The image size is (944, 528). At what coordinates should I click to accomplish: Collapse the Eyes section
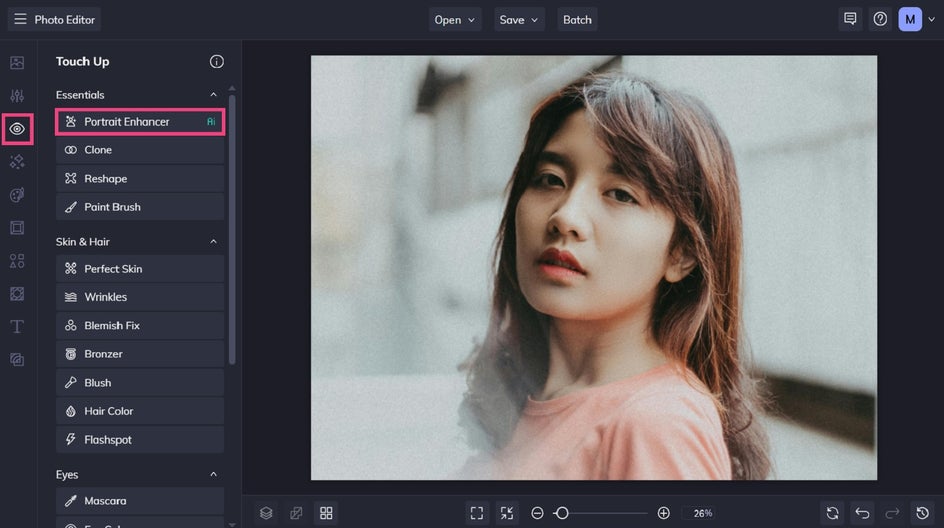(x=213, y=474)
